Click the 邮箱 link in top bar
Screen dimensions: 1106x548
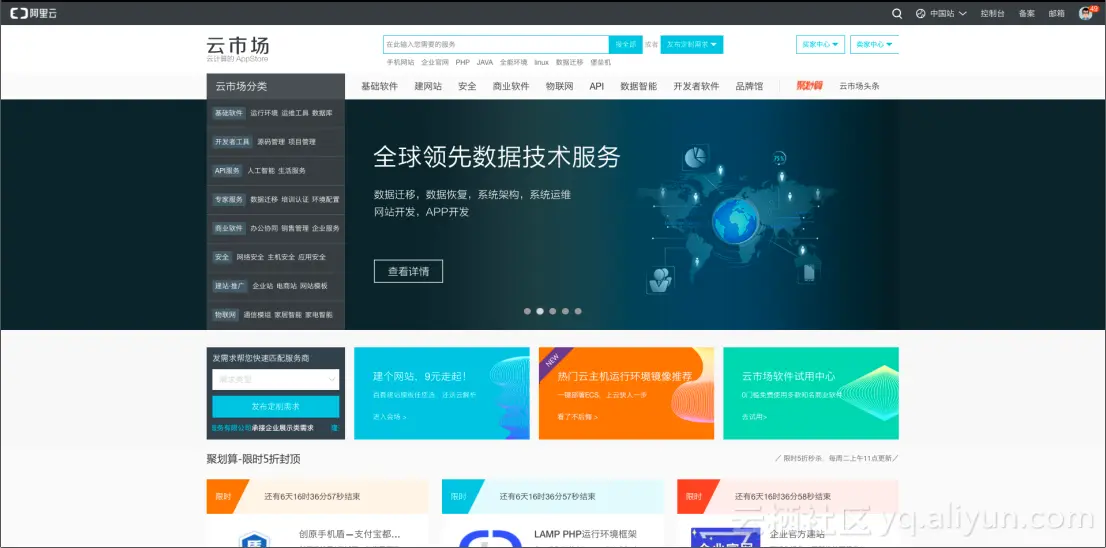click(x=1057, y=13)
